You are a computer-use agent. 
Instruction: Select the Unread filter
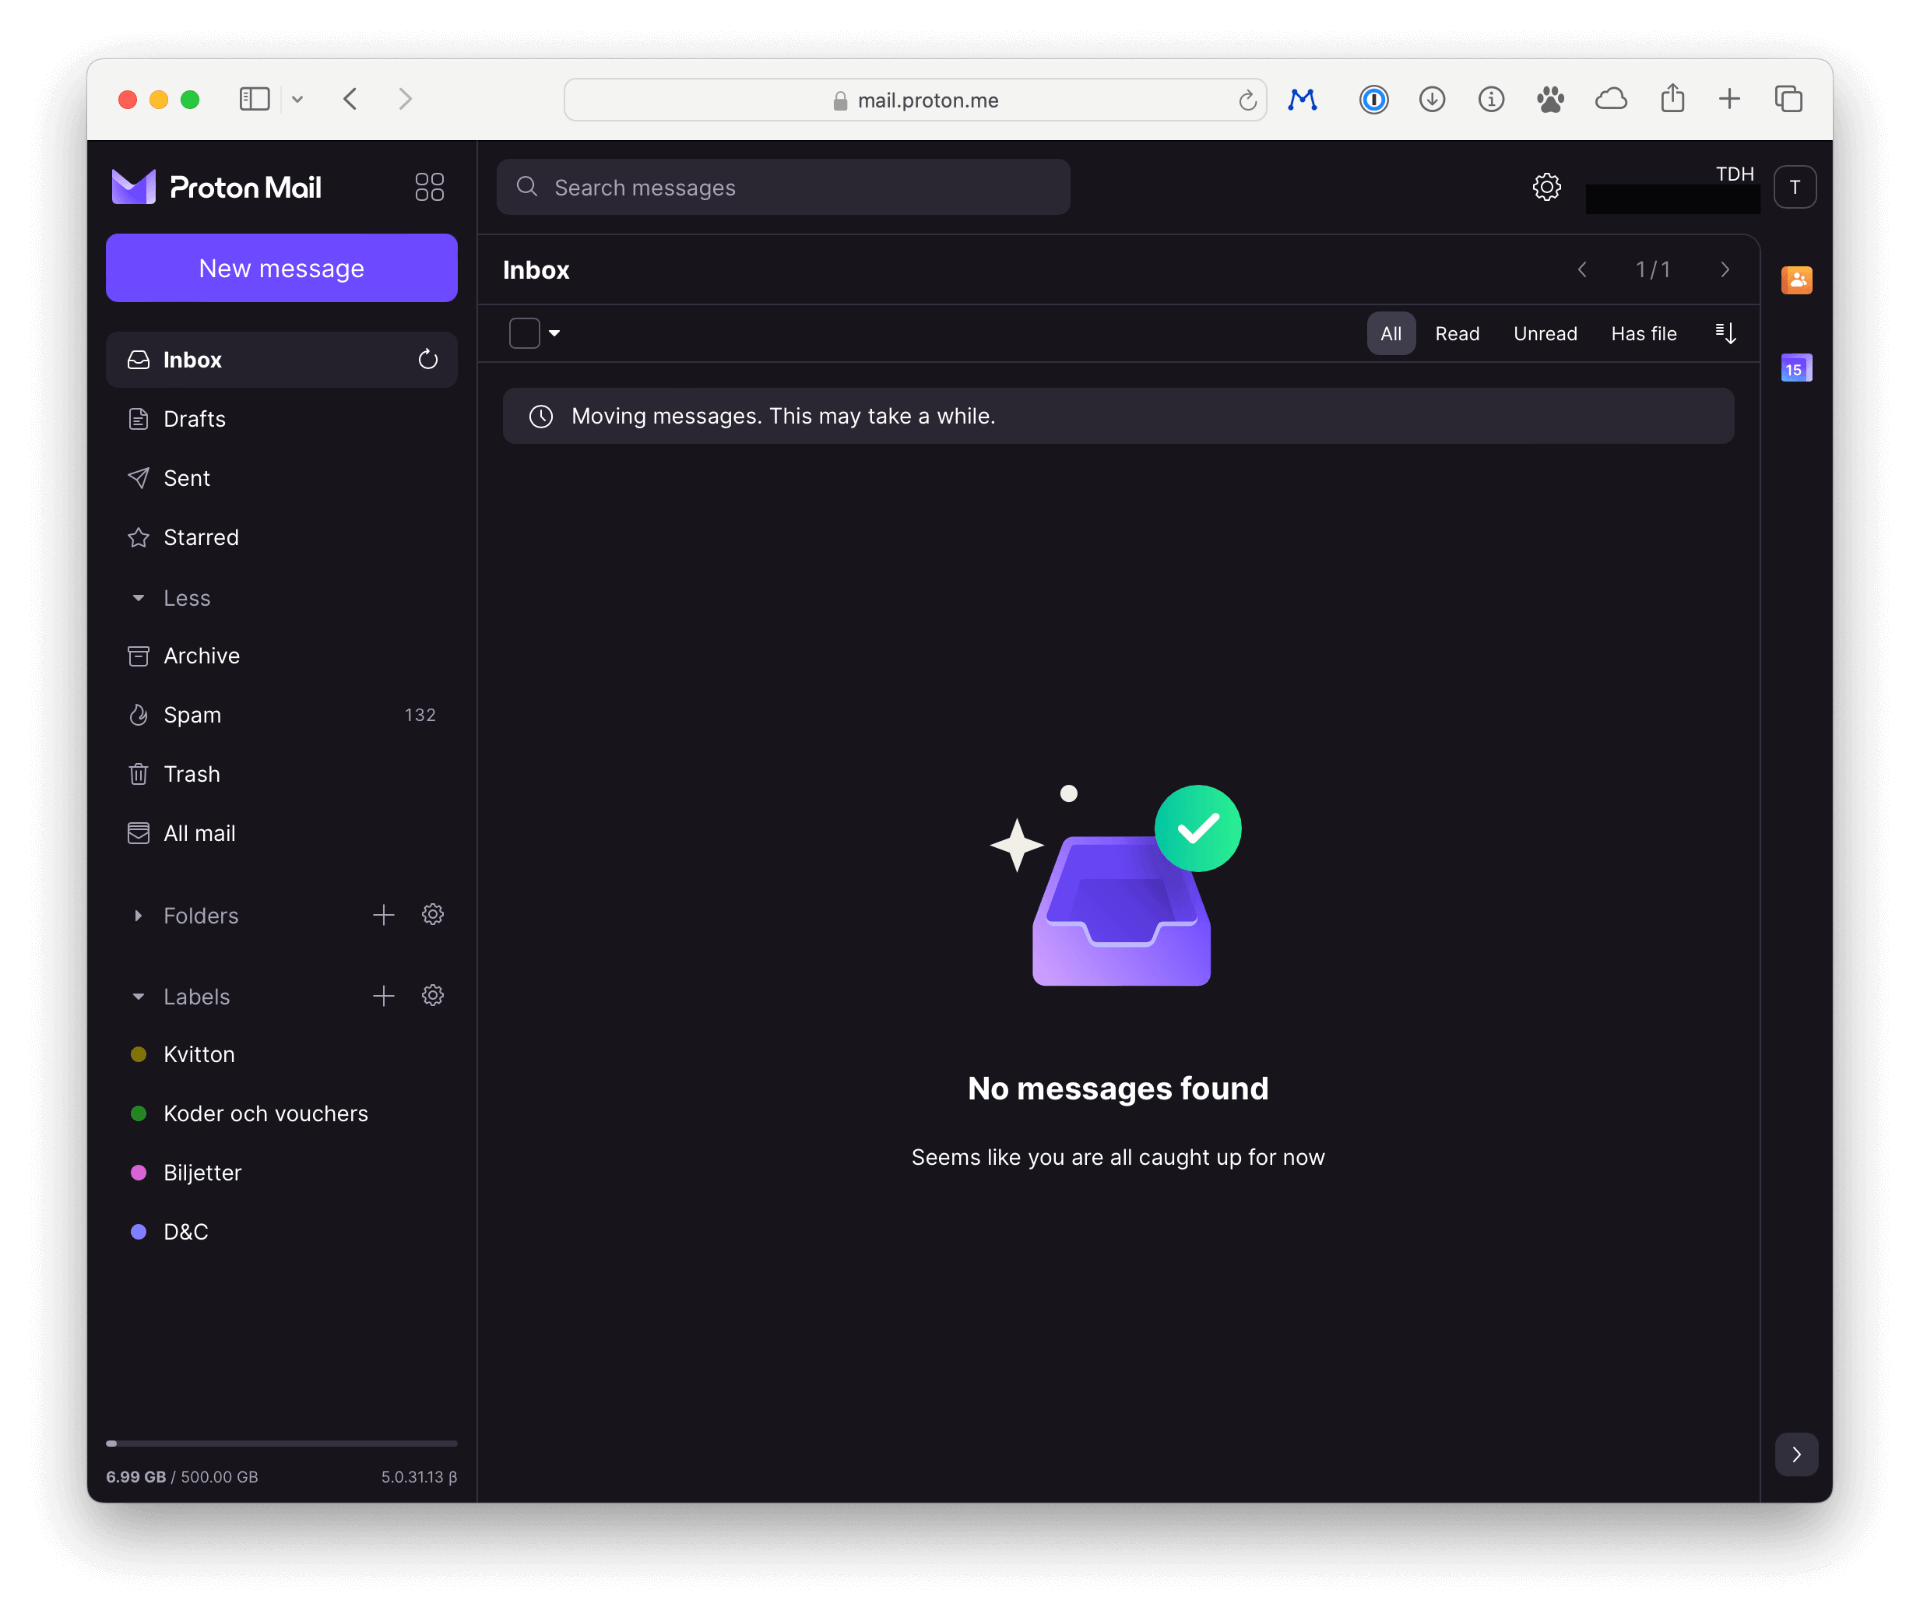click(x=1545, y=334)
